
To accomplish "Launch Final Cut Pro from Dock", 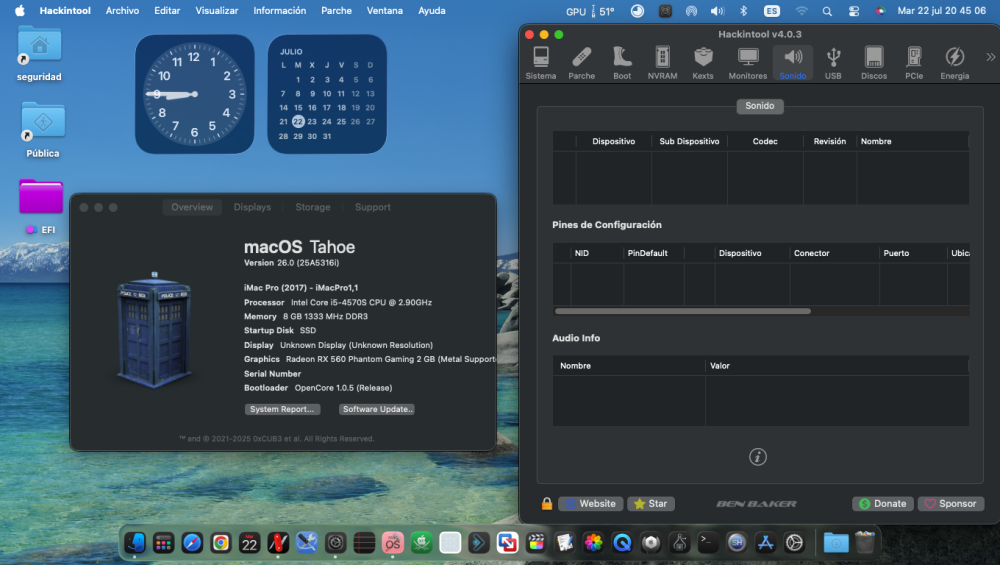I will (536, 543).
